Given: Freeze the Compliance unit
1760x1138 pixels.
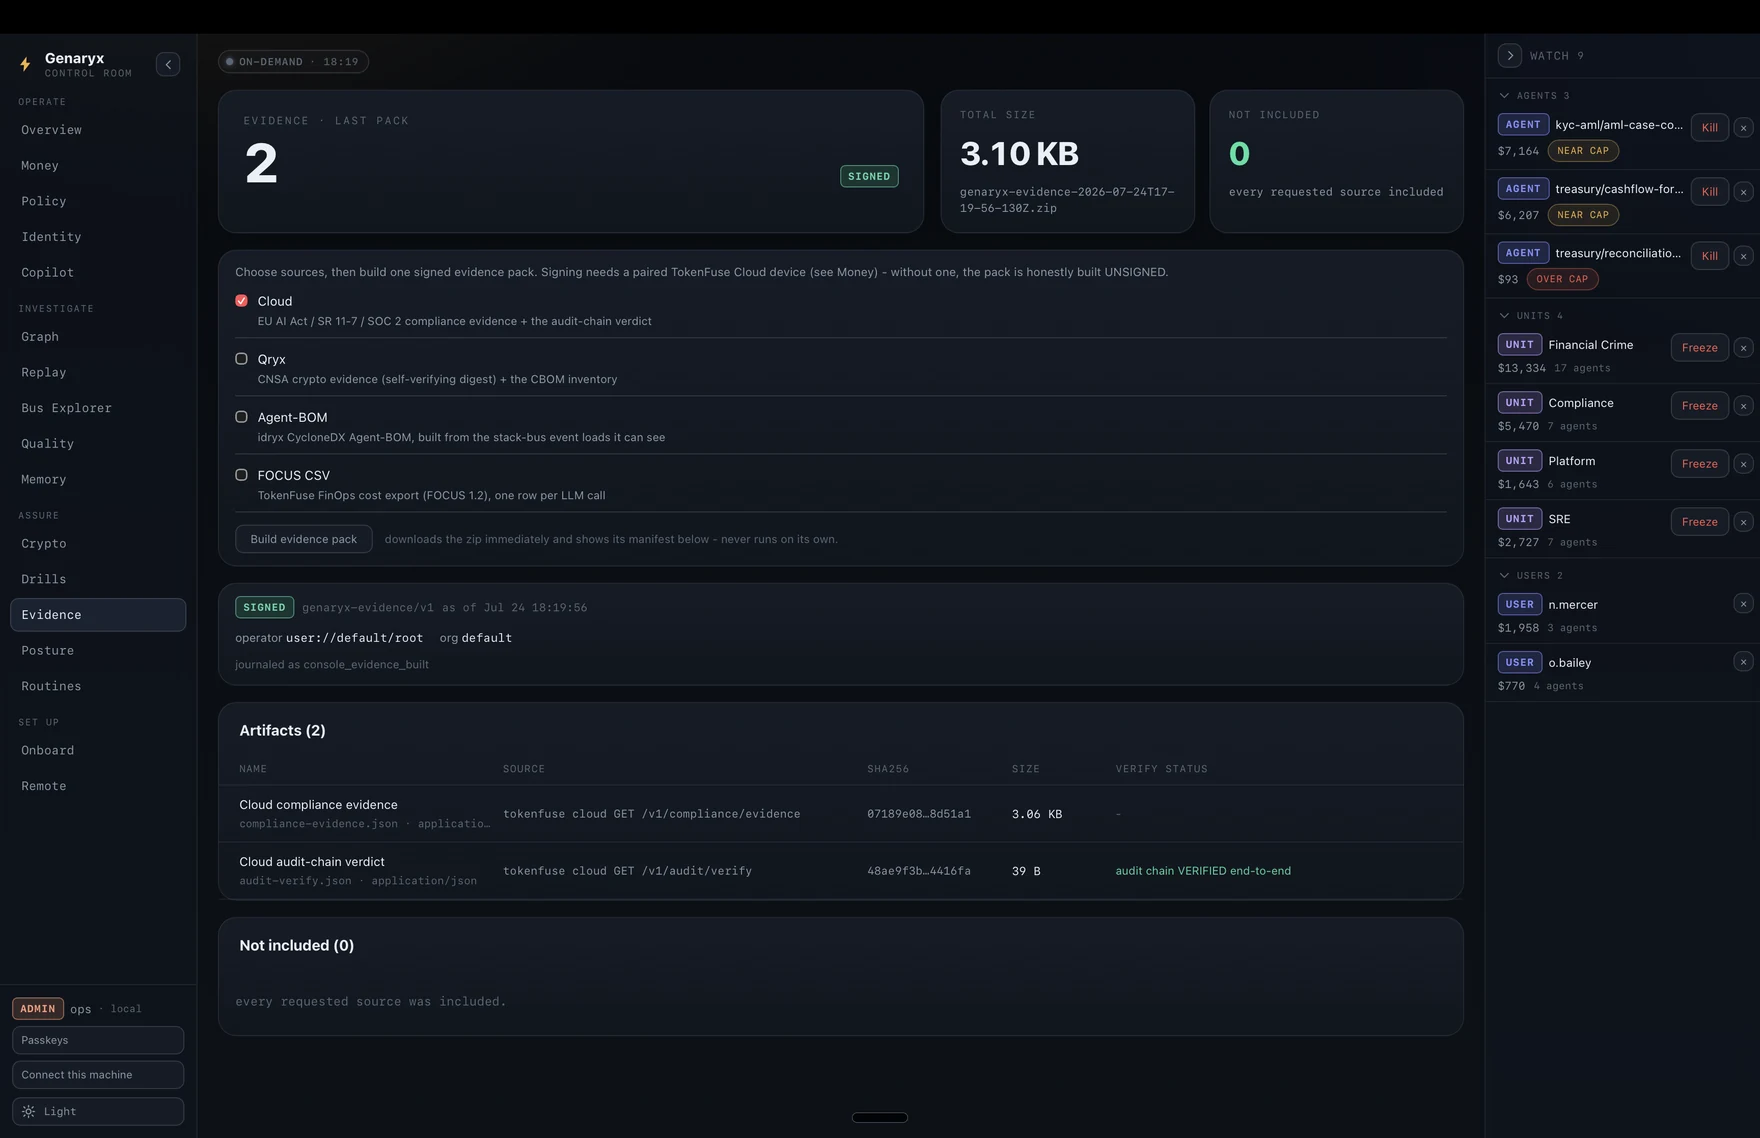Looking at the screenshot, I should point(1700,406).
